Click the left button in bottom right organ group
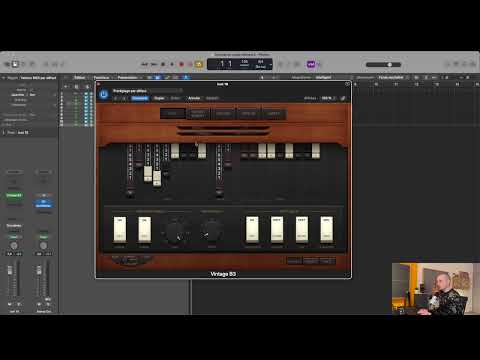Viewport: 480px width, 360px height. point(294,261)
